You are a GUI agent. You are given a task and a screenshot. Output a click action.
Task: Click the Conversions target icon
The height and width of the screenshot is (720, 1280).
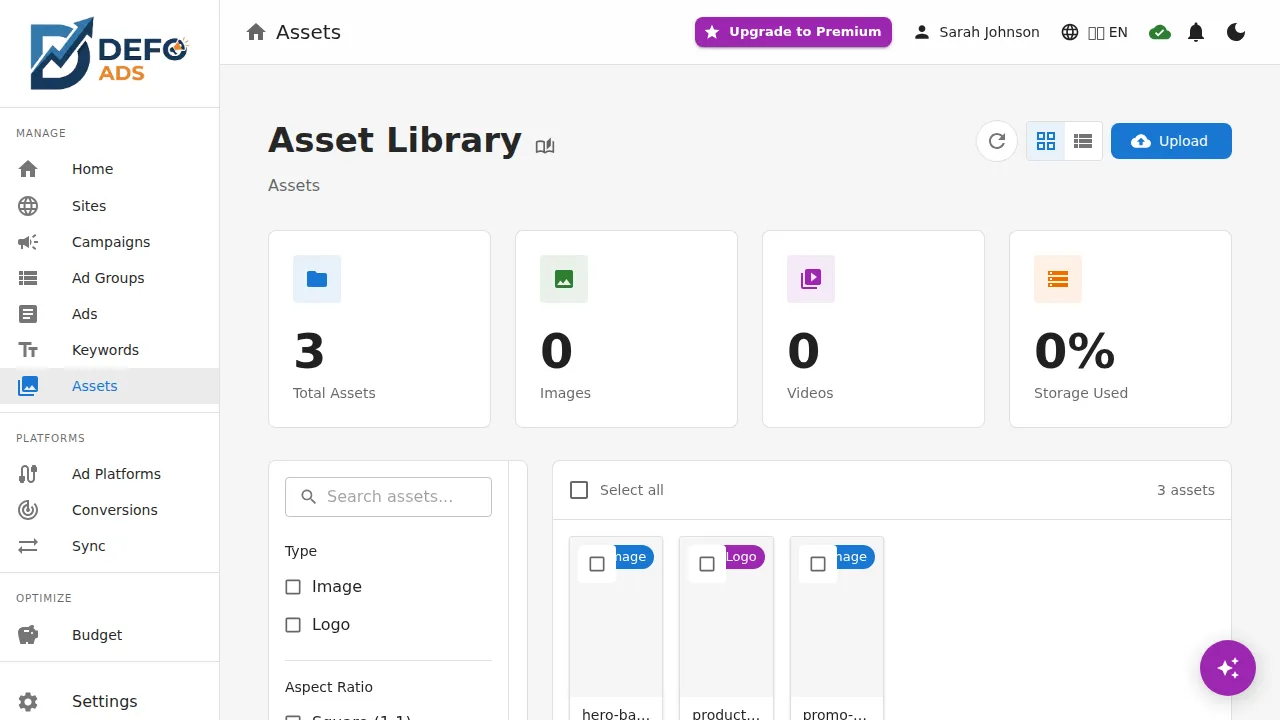(28, 510)
